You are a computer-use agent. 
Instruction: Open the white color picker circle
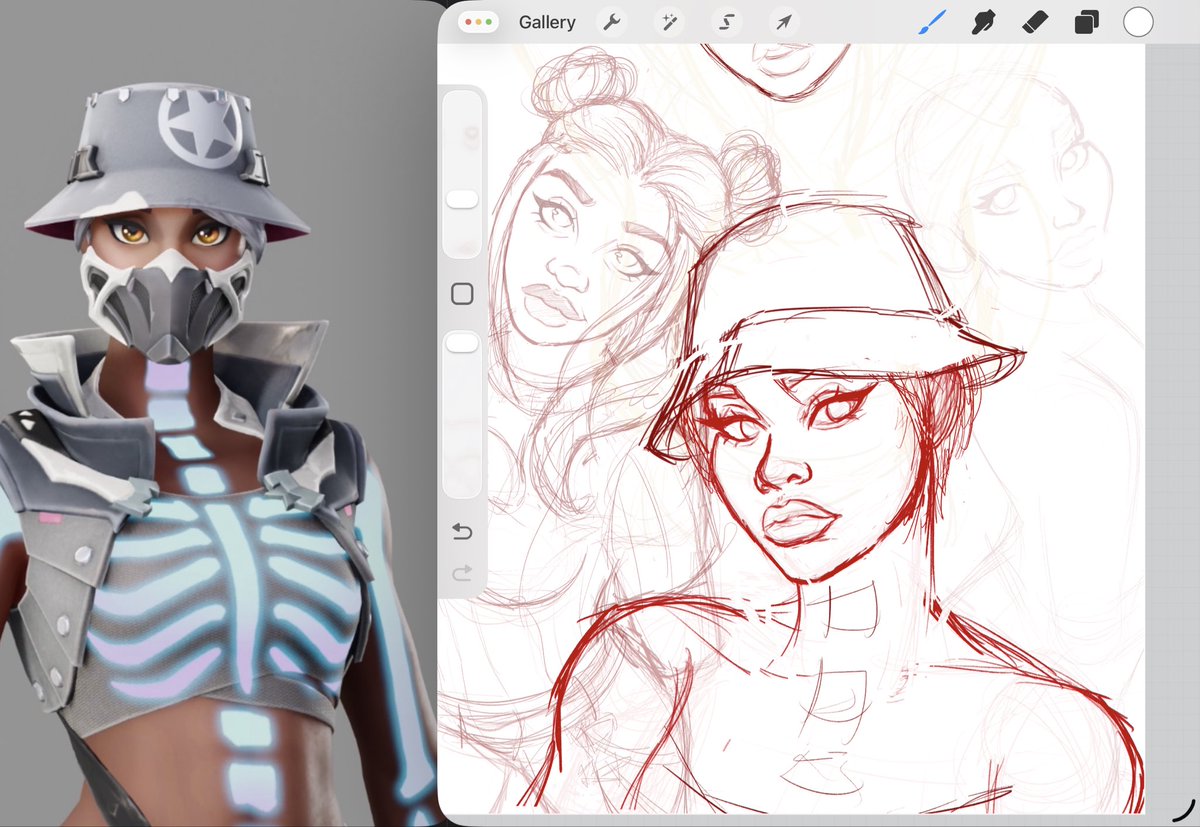tap(1138, 22)
